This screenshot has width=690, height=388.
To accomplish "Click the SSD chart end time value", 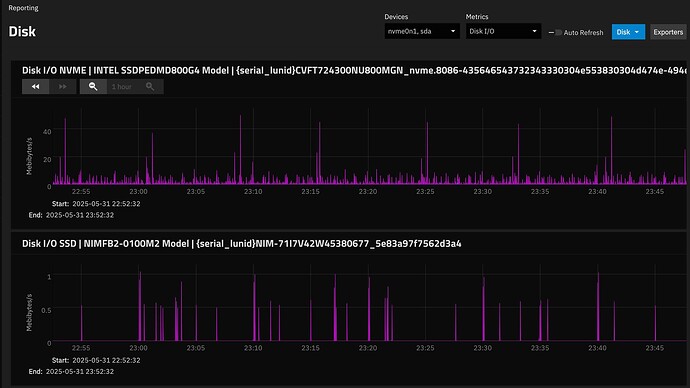I will click(x=80, y=372).
